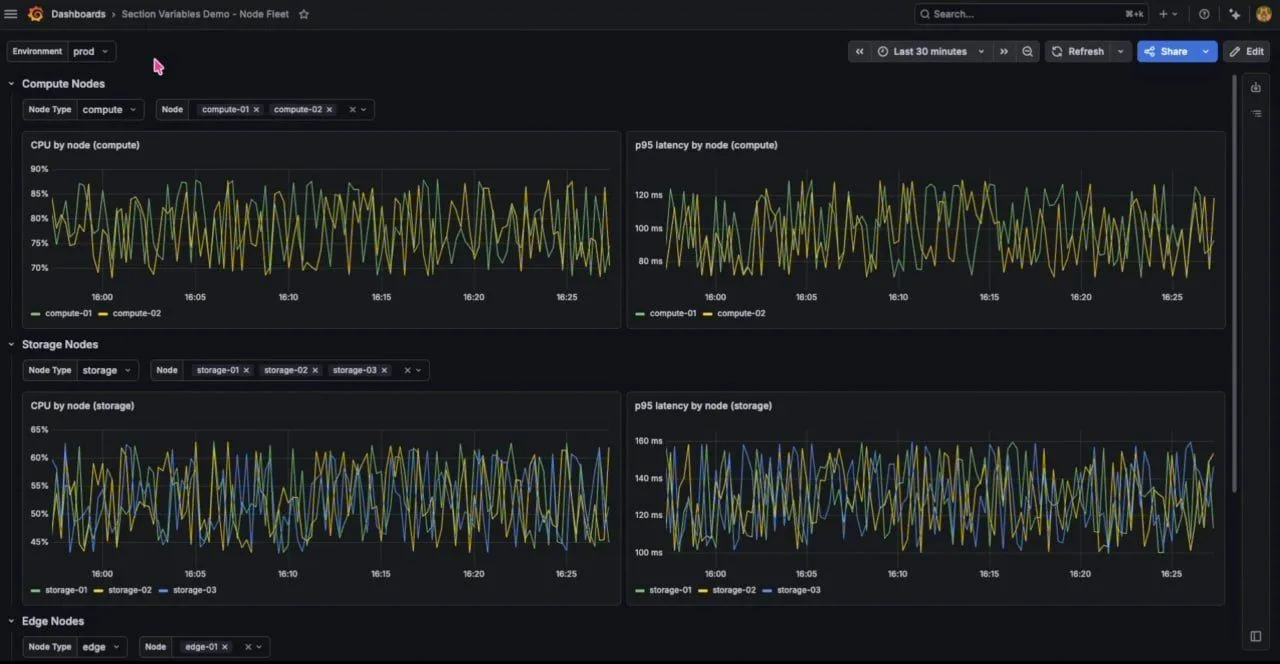Collapse the Edge Nodes section

[11, 621]
